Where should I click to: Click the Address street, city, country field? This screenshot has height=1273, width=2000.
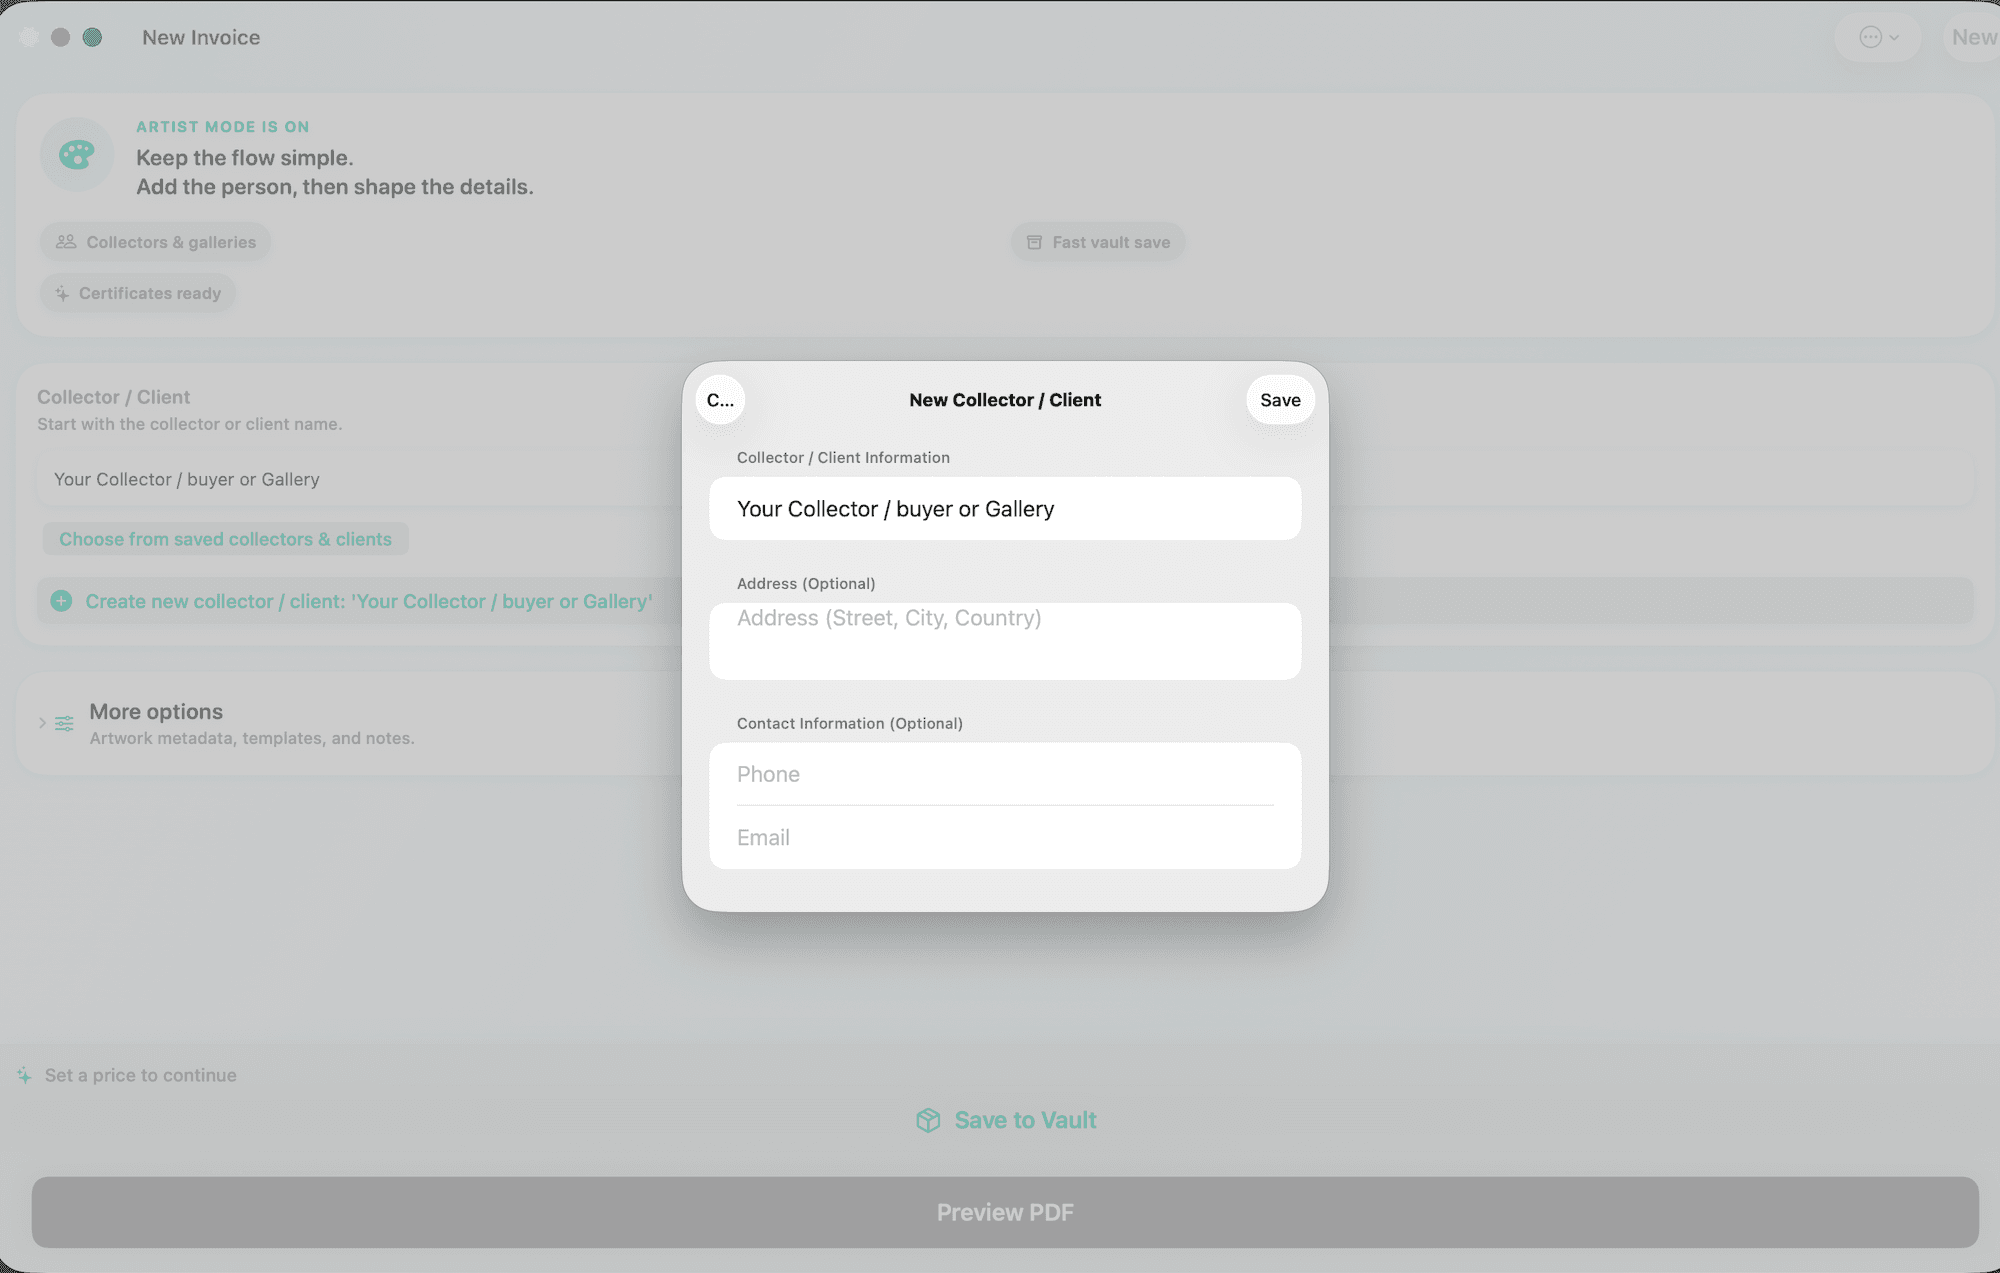pos(1005,641)
